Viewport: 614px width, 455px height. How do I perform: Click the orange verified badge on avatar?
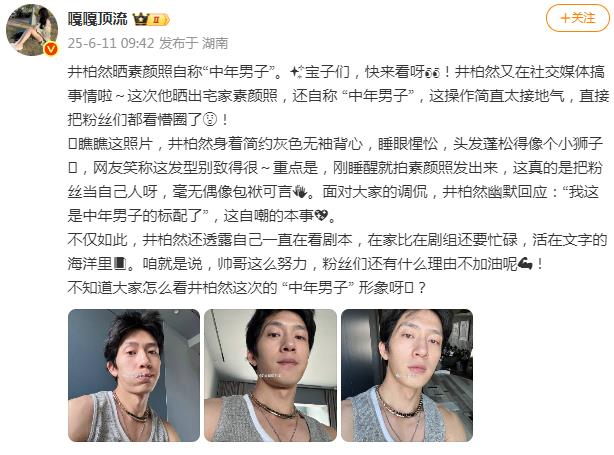tap(51, 49)
